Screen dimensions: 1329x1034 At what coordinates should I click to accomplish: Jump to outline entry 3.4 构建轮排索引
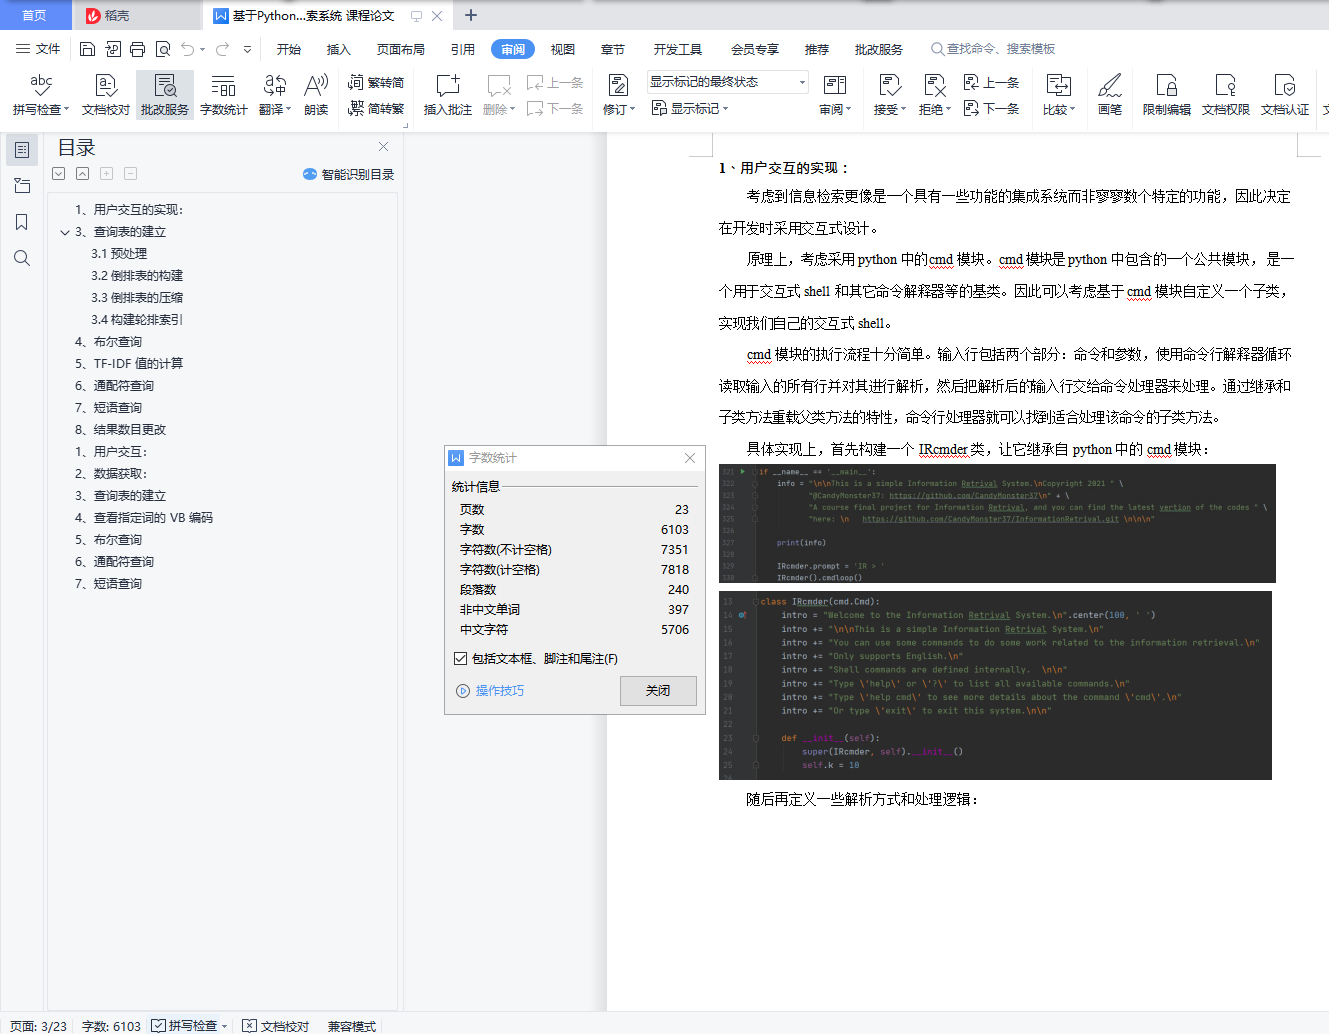[137, 320]
